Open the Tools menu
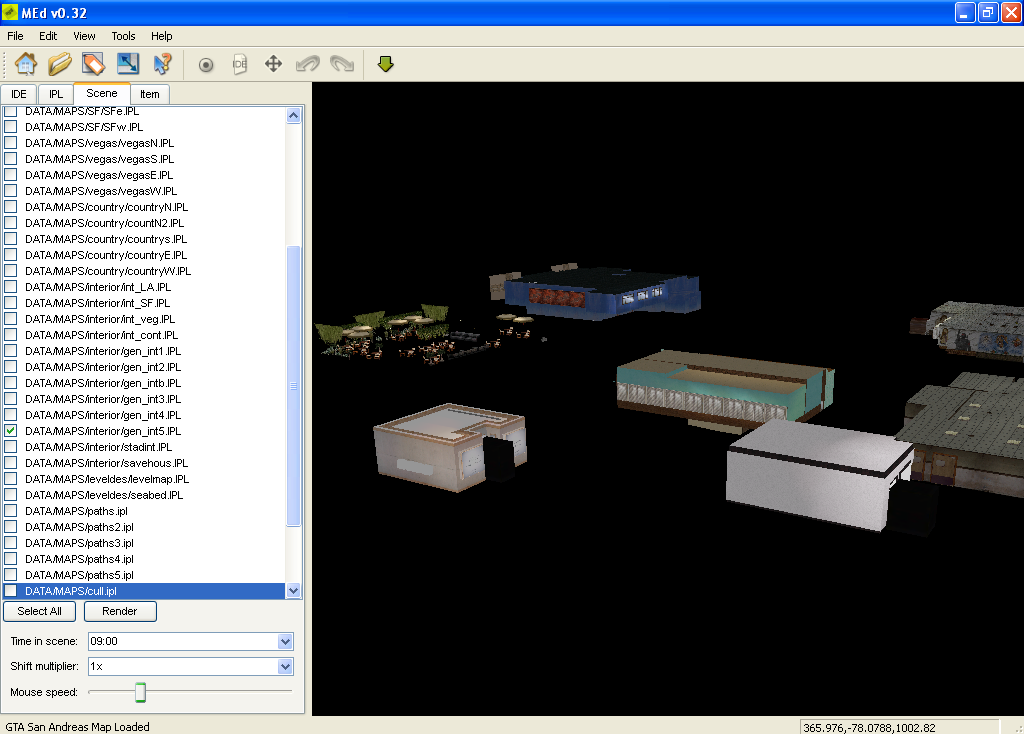1024x734 pixels. coord(123,36)
